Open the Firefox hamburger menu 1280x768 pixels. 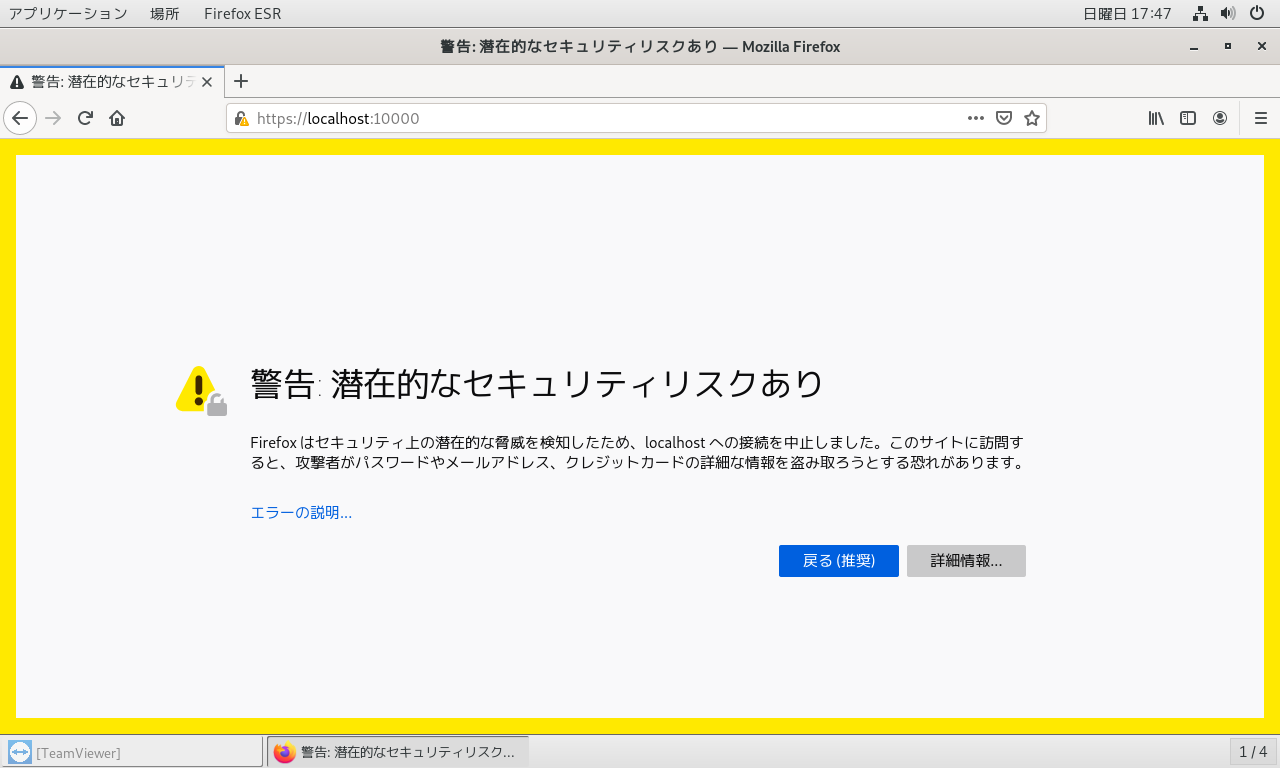(1260, 118)
